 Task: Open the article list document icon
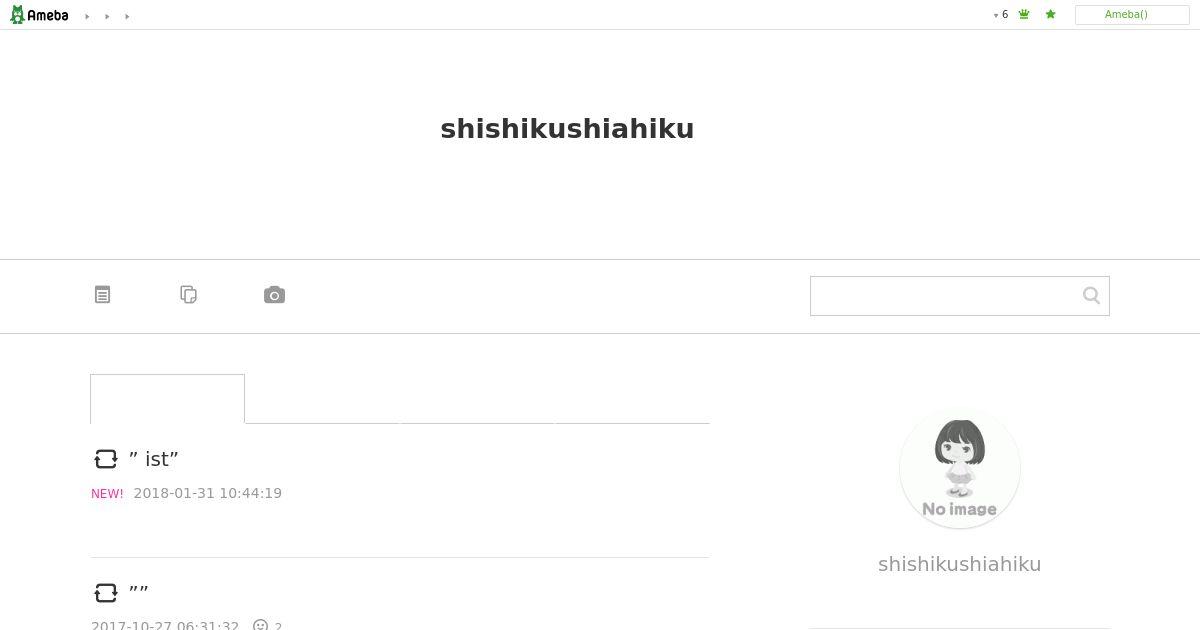(102, 294)
